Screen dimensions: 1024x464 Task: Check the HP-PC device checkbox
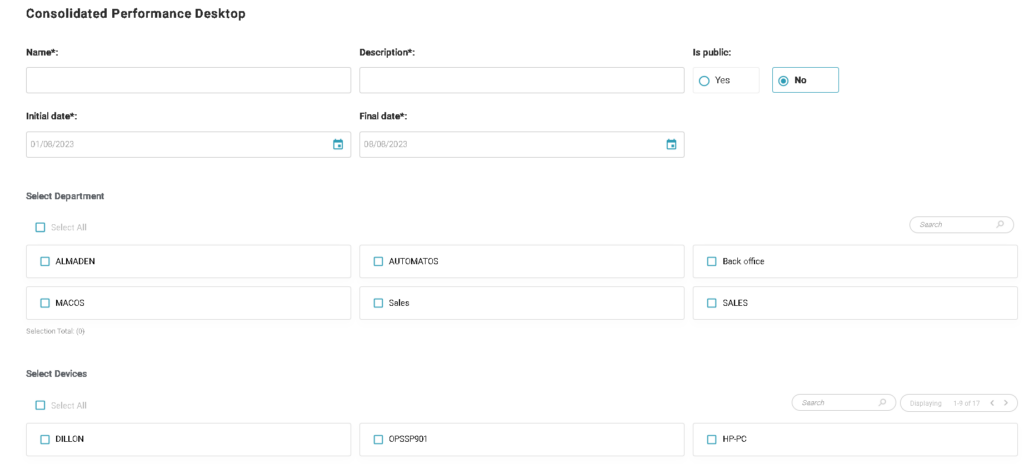click(712, 439)
